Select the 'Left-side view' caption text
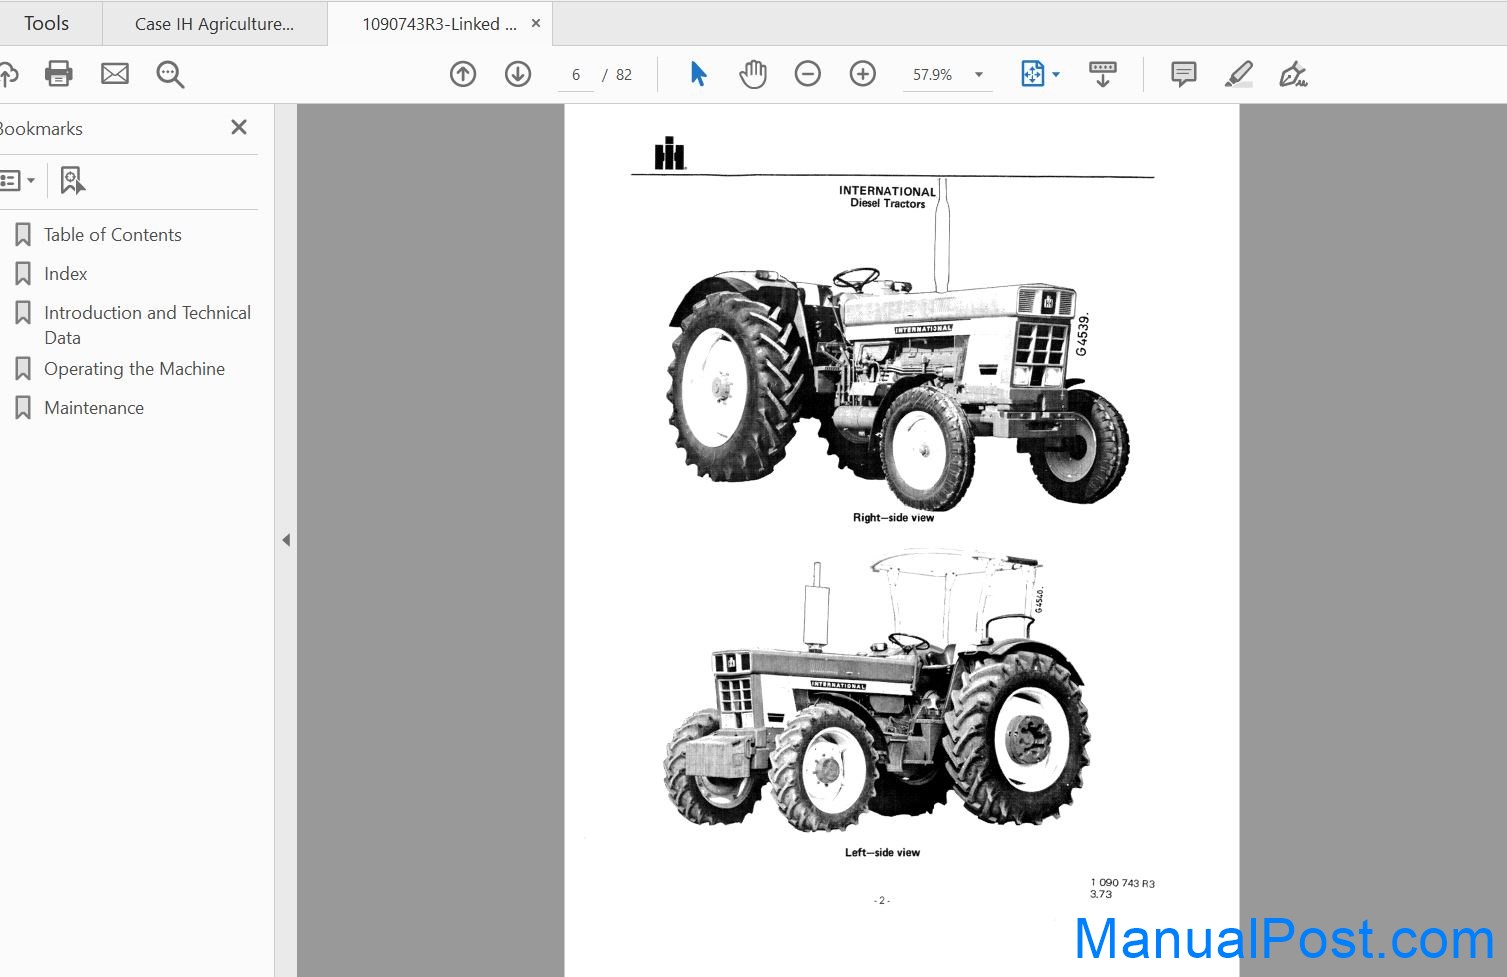The image size is (1507, 977). point(882,853)
